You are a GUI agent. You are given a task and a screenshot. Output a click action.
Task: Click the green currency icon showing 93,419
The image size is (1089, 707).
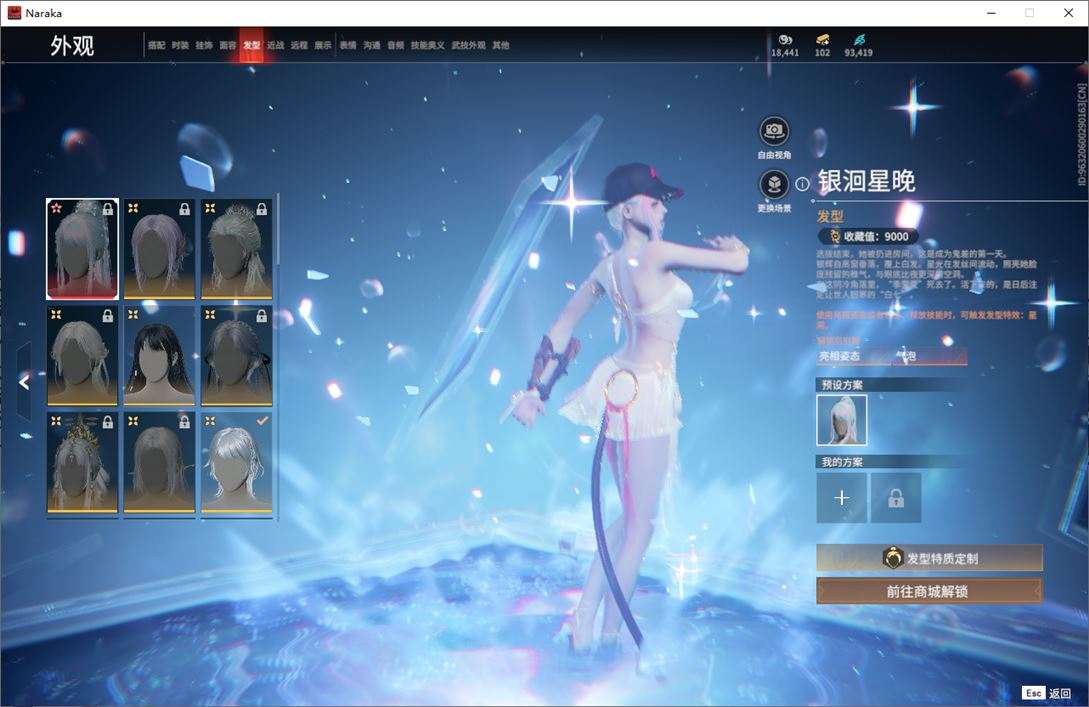click(x=859, y=40)
